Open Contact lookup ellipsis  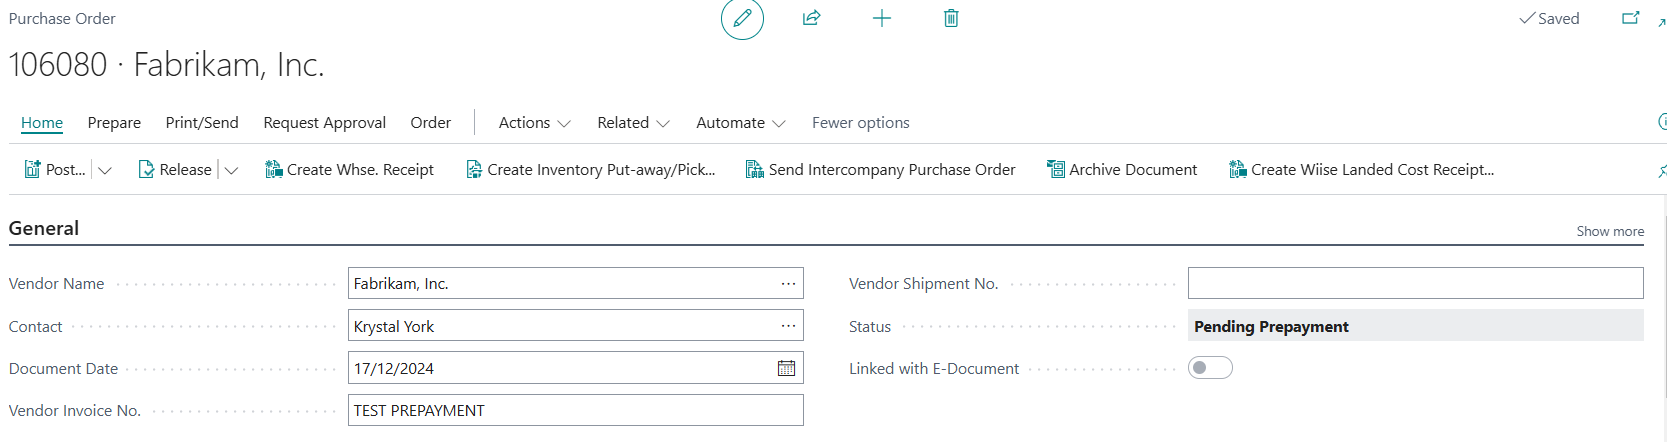[788, 326]
